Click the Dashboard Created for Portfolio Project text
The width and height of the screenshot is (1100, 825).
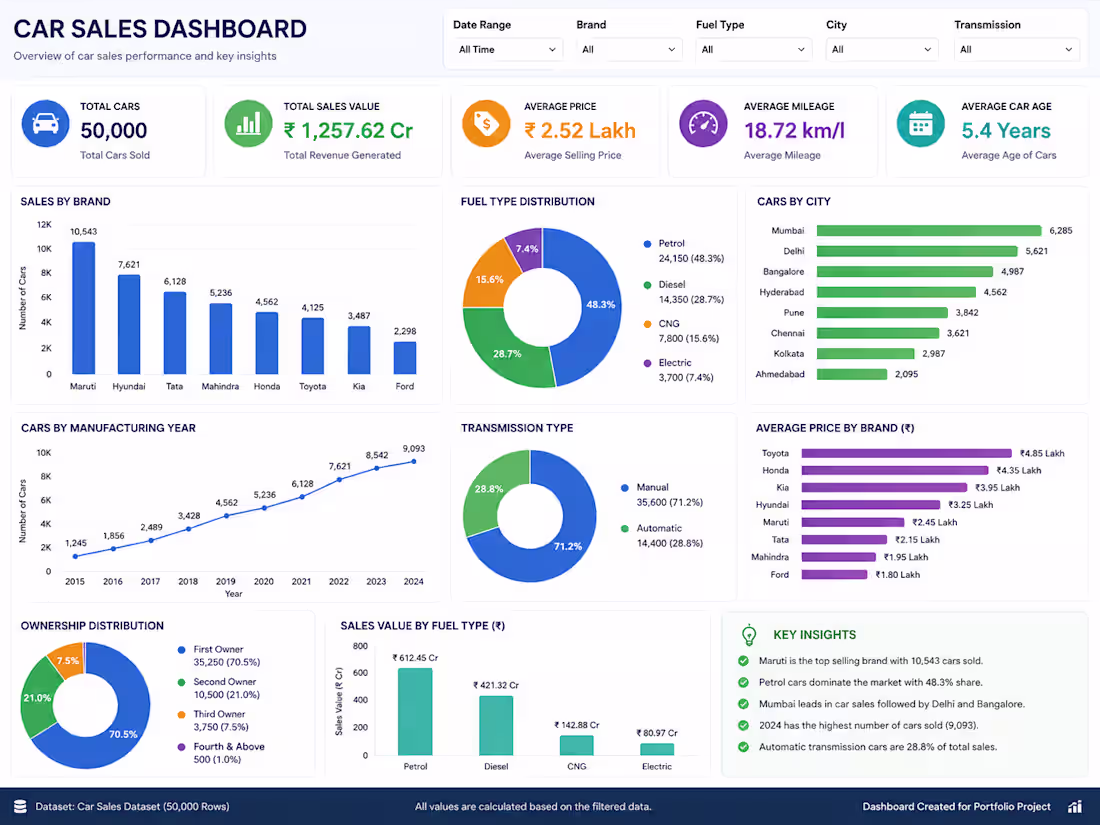[x=956, y=807]
